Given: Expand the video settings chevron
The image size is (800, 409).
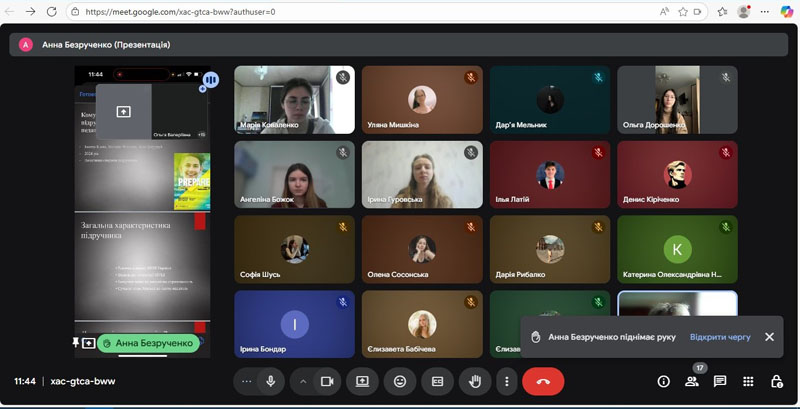Looking at the screenshot, I should [303, 381].
